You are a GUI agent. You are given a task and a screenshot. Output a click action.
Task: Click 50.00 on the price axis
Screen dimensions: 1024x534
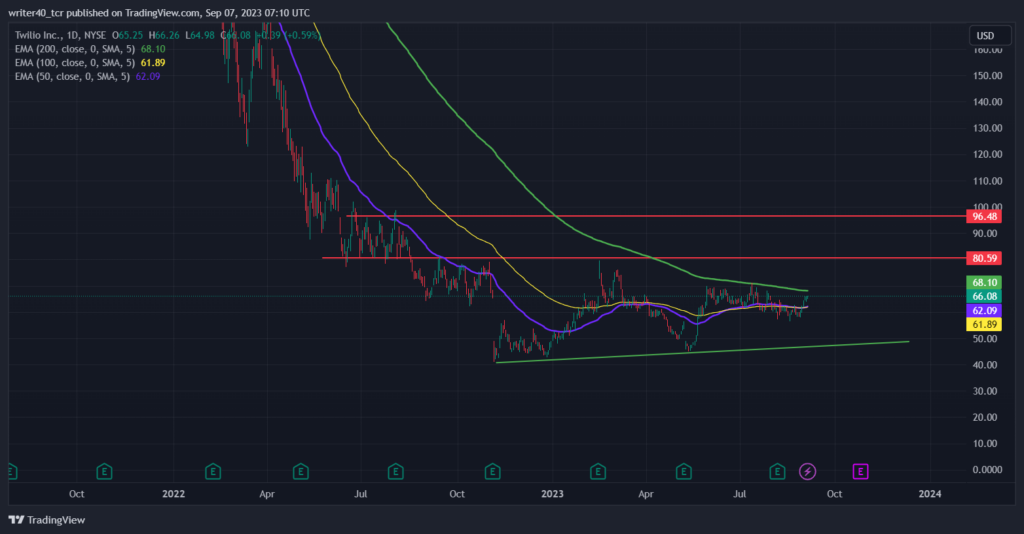click(985, 339)
